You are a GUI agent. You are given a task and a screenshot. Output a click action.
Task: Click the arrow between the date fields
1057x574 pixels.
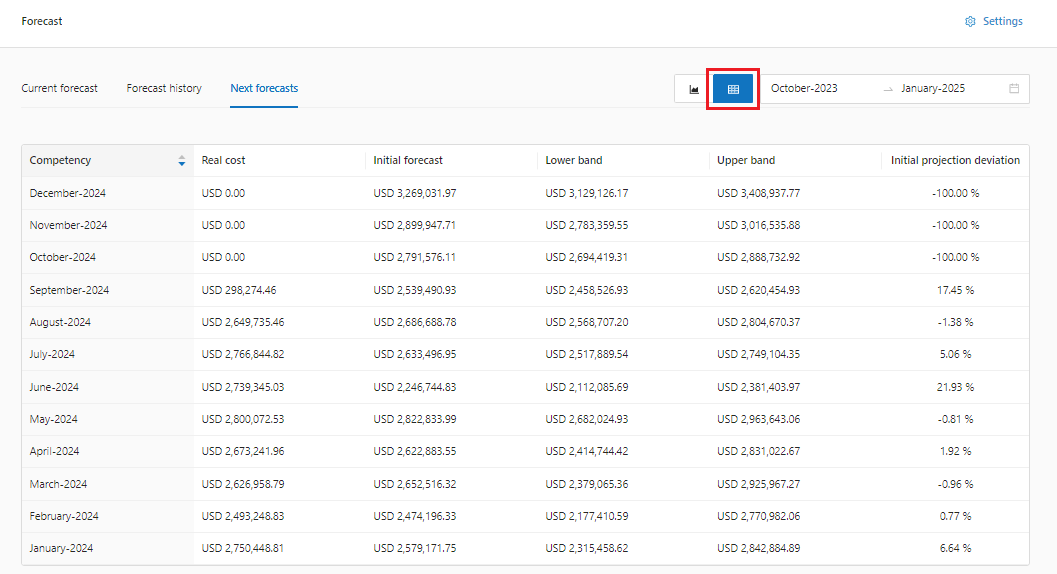point(887,89)
